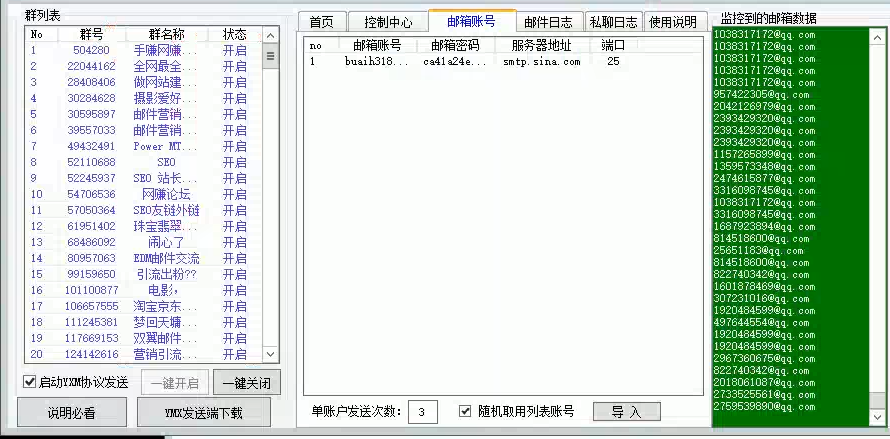This screenshot has width=890, height=439.
Task: Select the 957422305@qq.com entry in monitored list
Action: 763,95
